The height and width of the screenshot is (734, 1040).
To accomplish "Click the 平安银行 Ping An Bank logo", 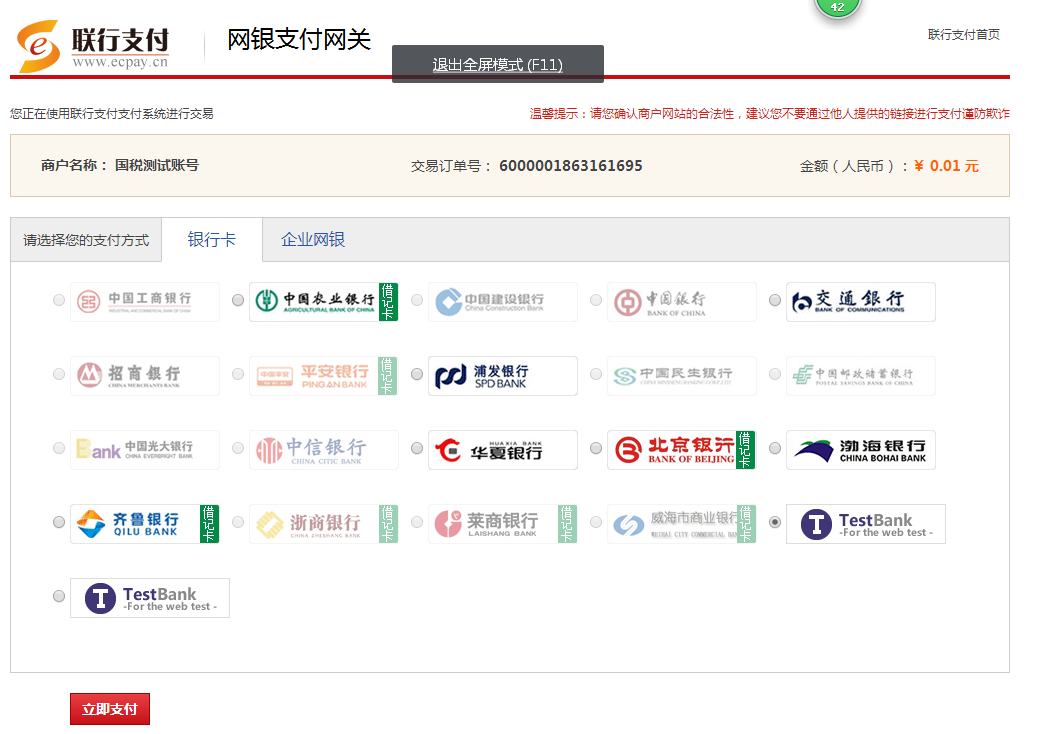I will pyautogui.click(x=324, y=376).
